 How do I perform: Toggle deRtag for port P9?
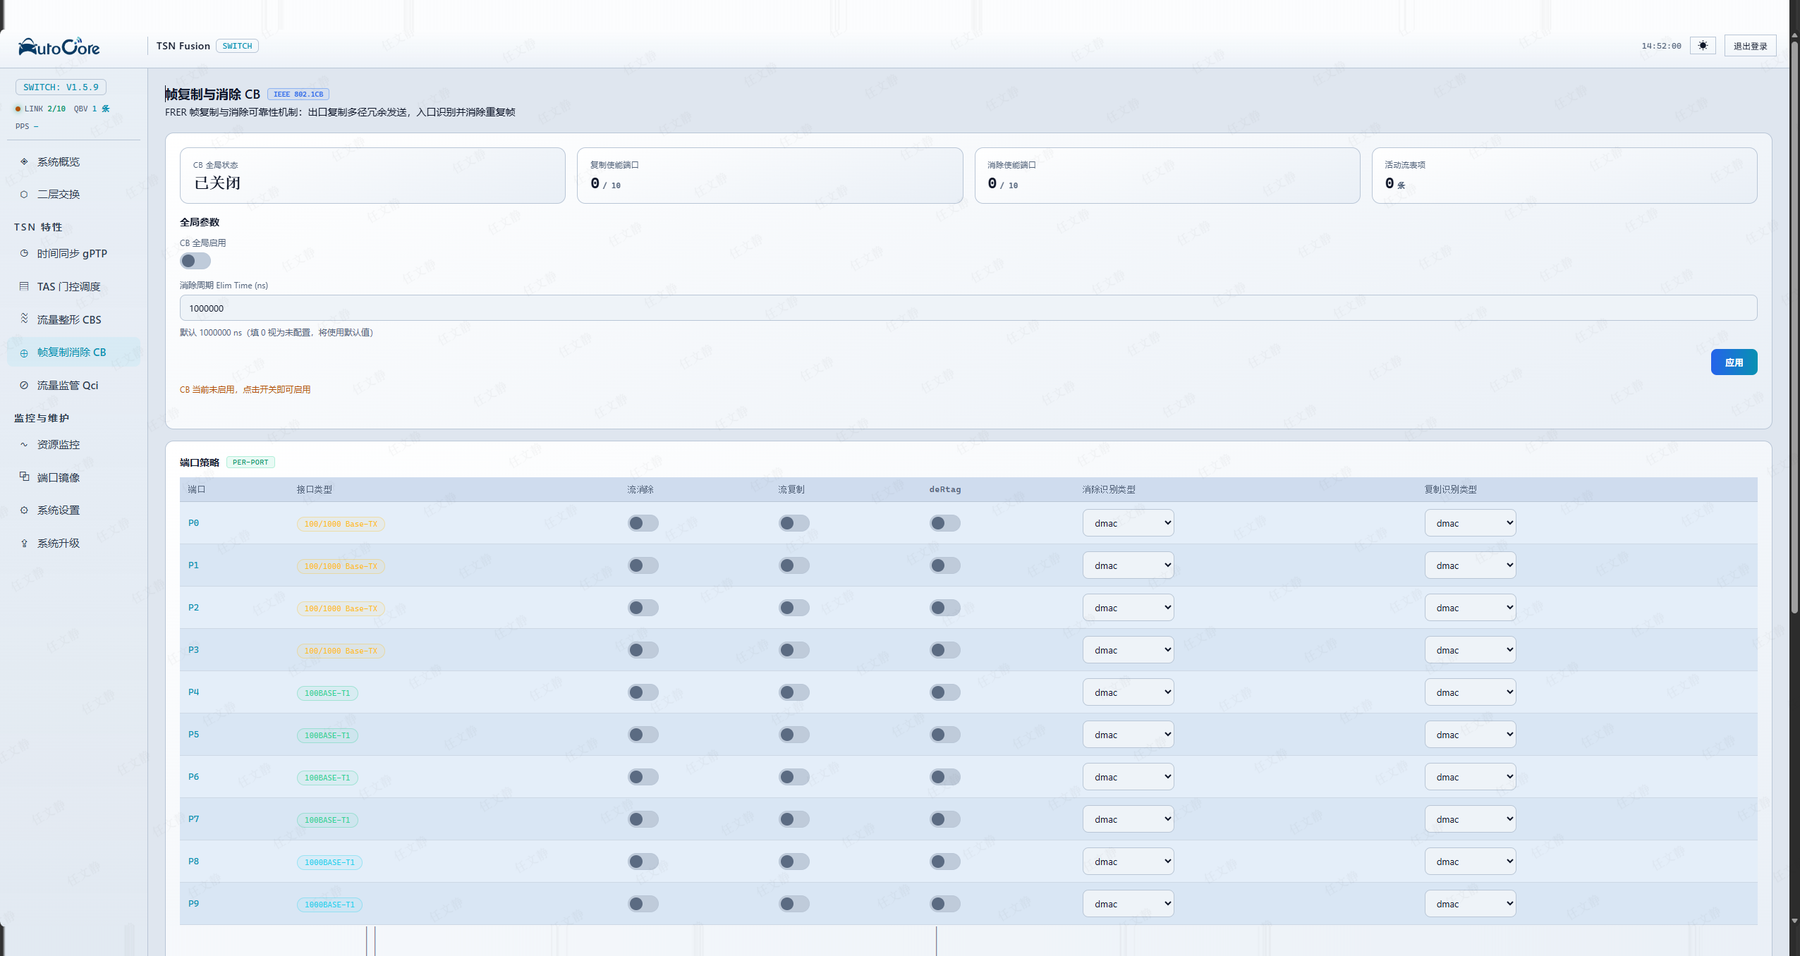click(945, 904)
